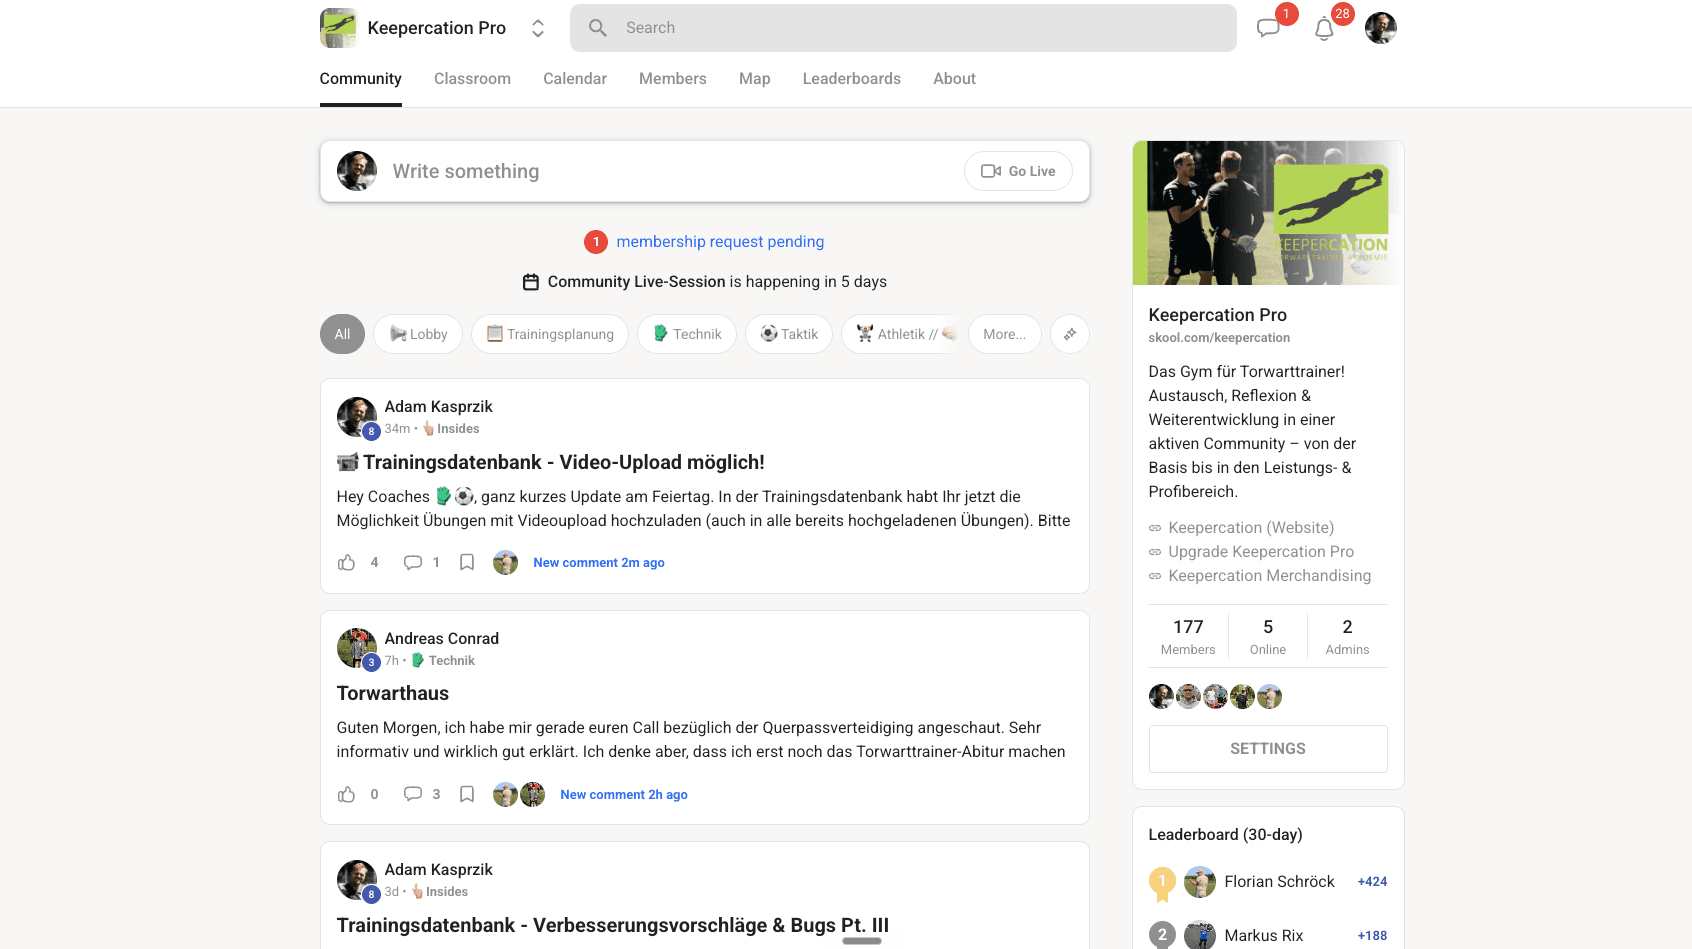View the 2 Admins

tap(1347, 636)
